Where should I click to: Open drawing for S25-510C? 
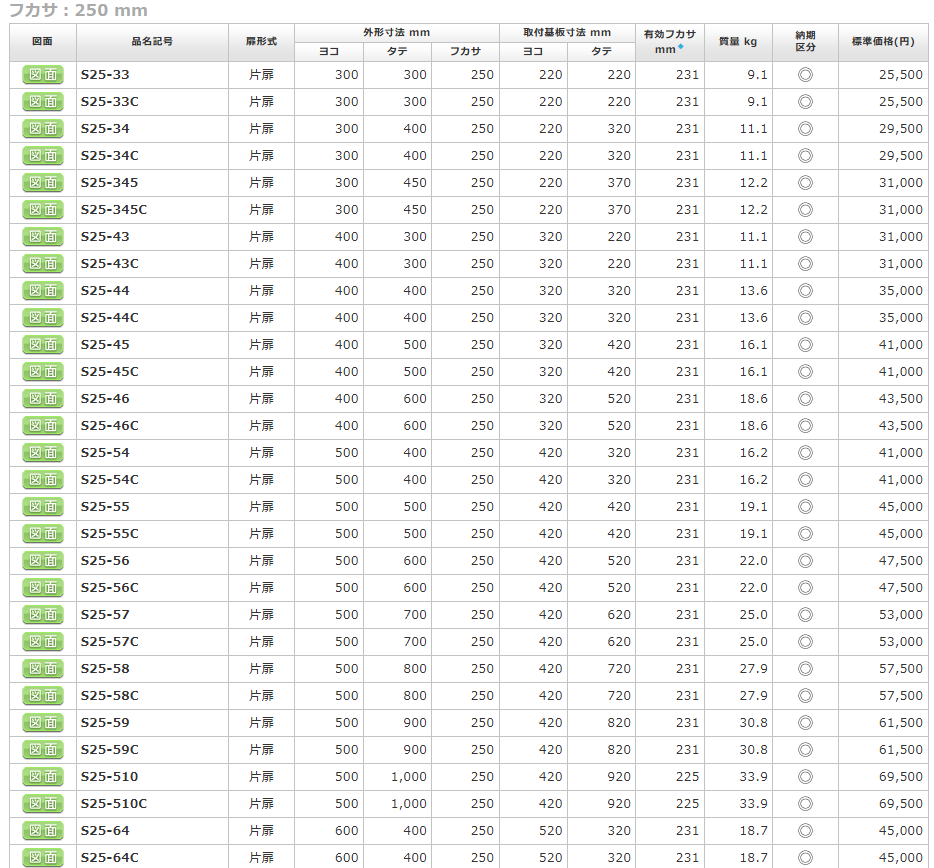(x=43, y=804)
